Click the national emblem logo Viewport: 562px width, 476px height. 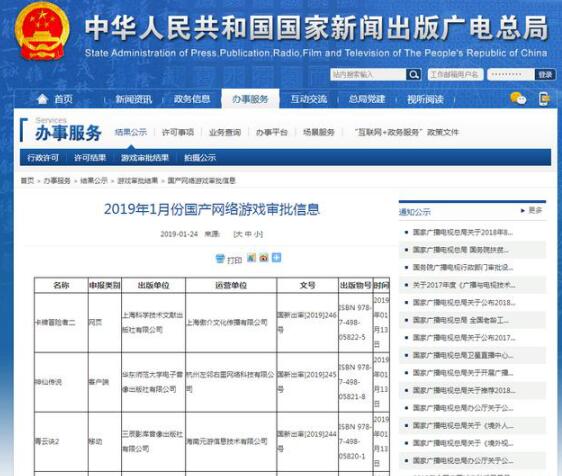(x=42, y=32)
